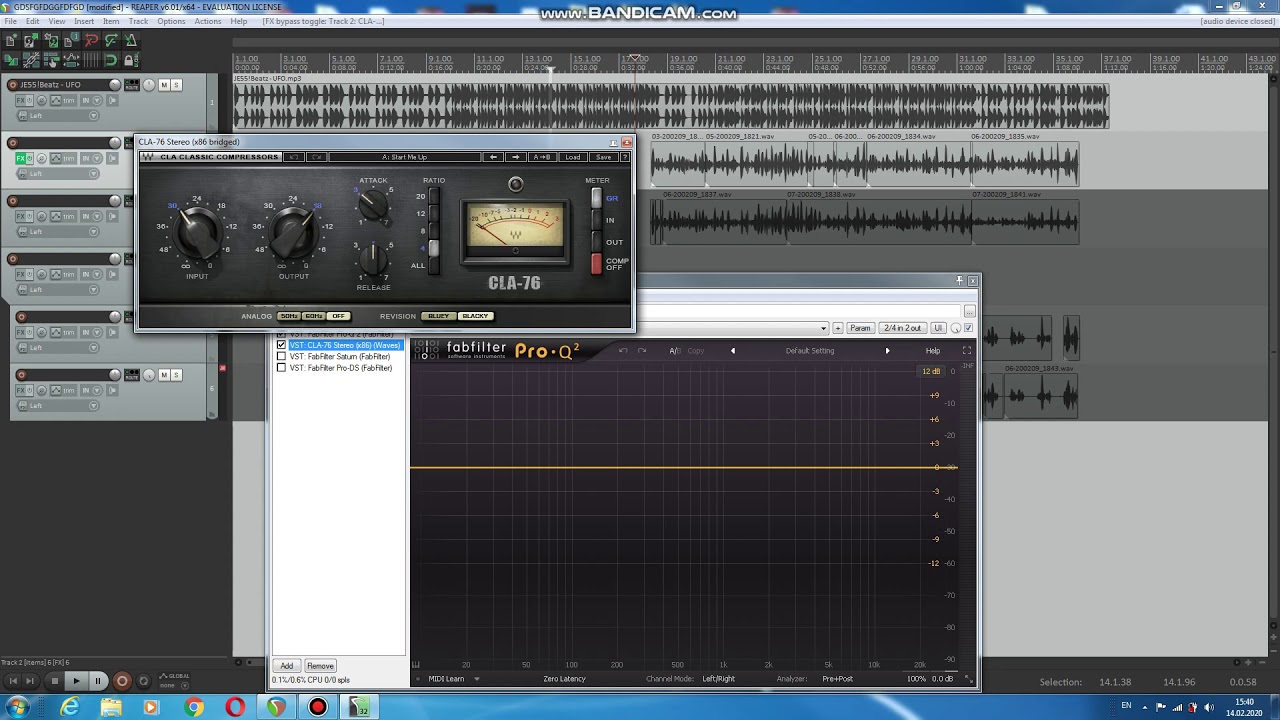Open the FX preset dropdown arrow beside Param
Image resolution: width=1280 pixels, height=720 pixels.
[823, 328]
